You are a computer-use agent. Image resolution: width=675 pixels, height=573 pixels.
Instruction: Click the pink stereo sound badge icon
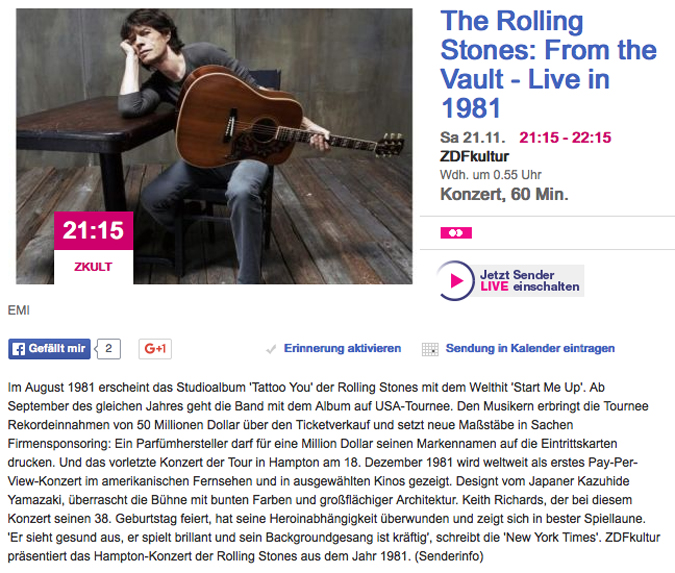pyautogui.click(x=456, y=233)
